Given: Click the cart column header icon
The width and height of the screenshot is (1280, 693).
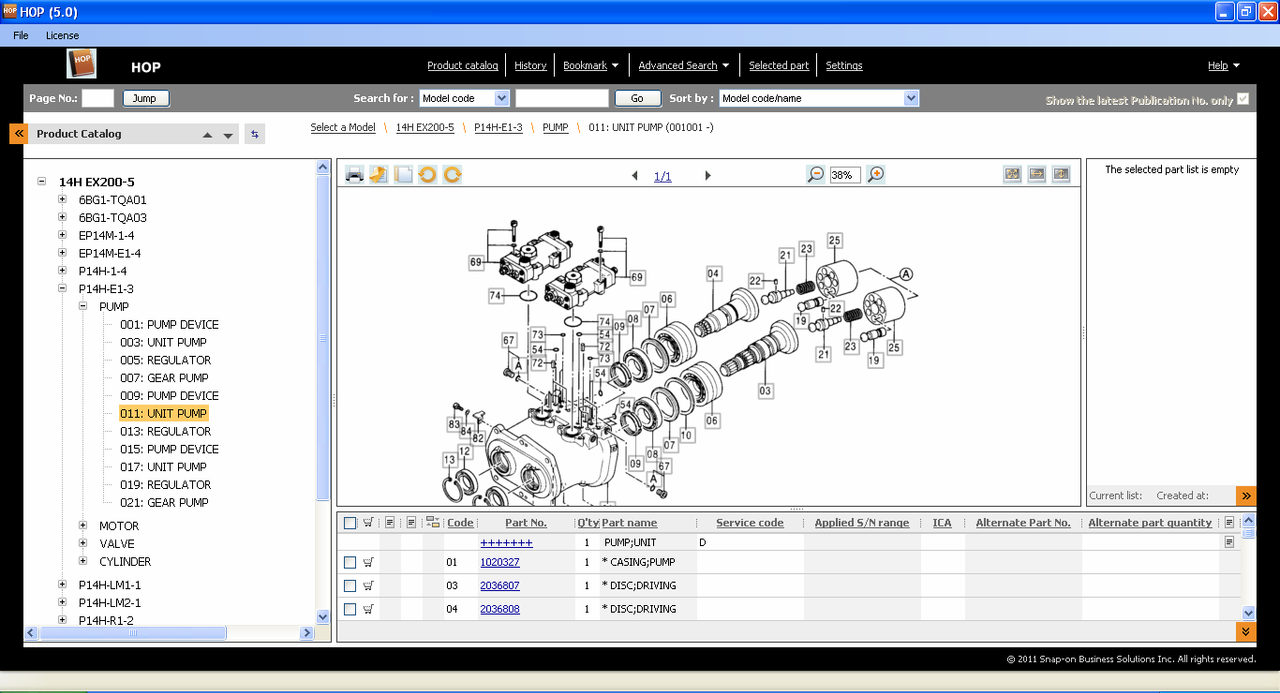Looking at the screenshot, I should pos(368,522).
